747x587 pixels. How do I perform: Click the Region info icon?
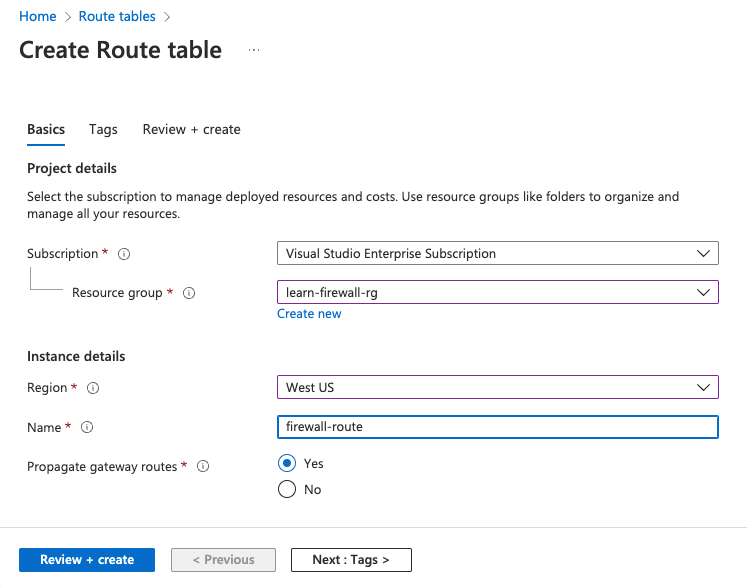tap(93, 388)
